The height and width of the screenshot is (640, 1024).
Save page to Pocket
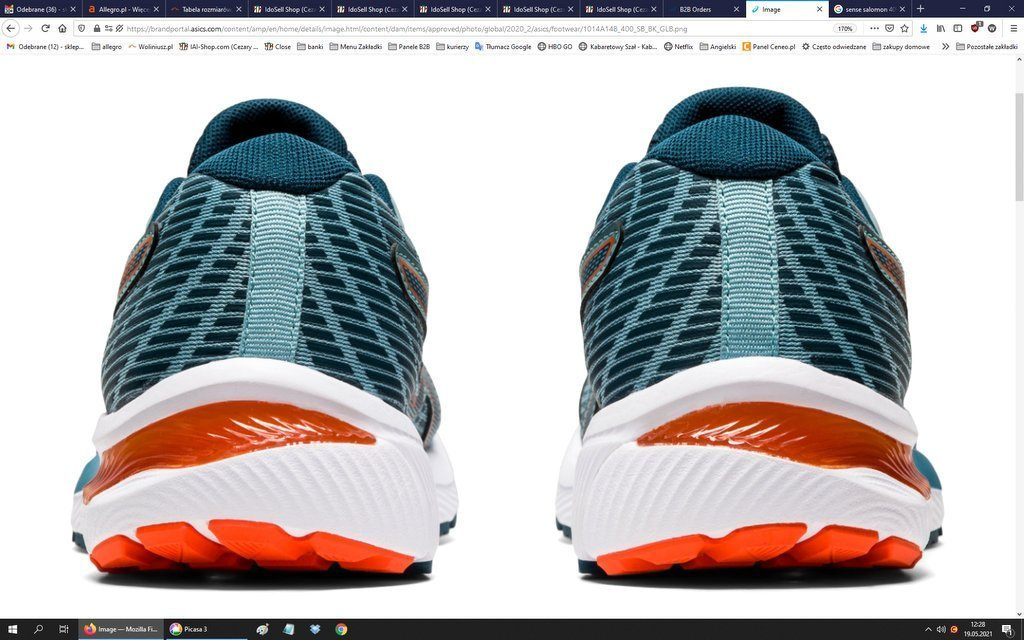click(889, 28)
